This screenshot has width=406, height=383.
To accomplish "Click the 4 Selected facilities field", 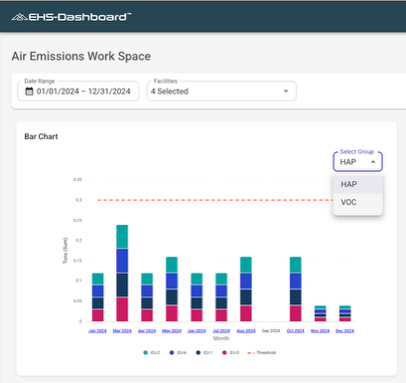I will click(221, 91).
